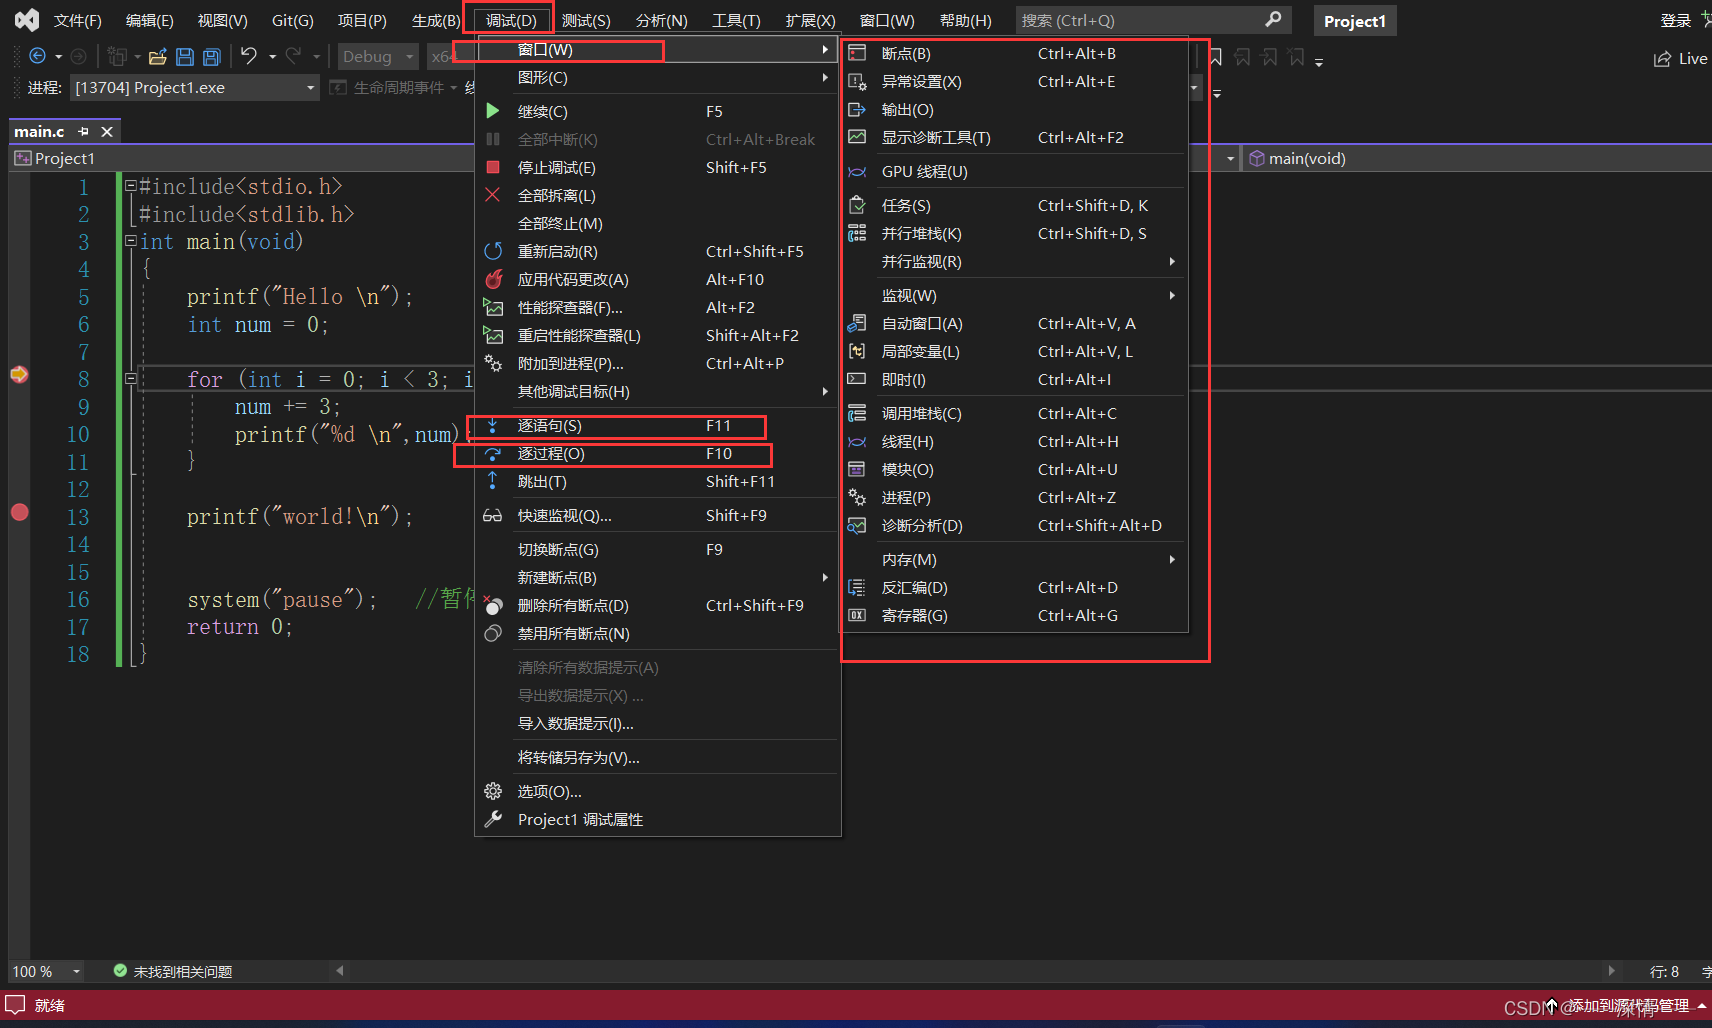This screenshot has height=1028, width=1712.
Task: Open the 100 % zoom dropdown
Action: (46, 971)
